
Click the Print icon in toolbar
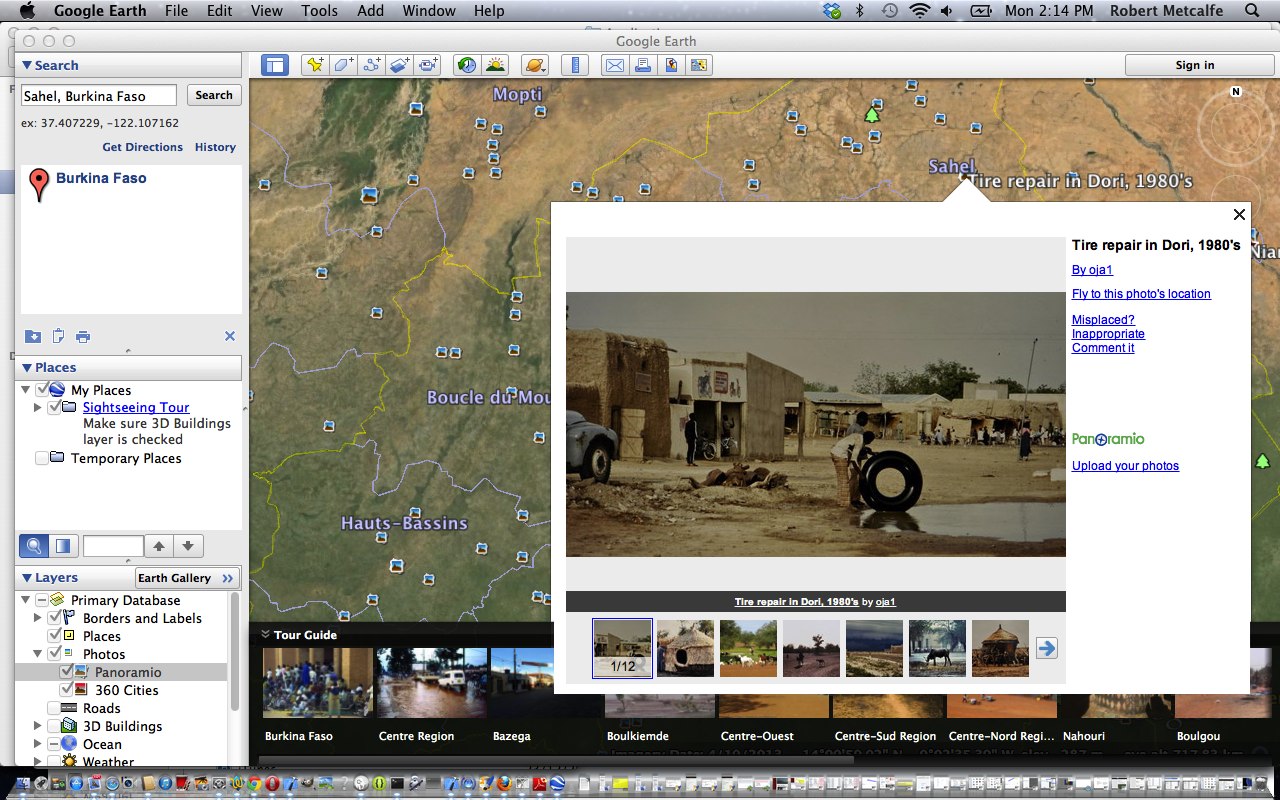coord(643,65)
